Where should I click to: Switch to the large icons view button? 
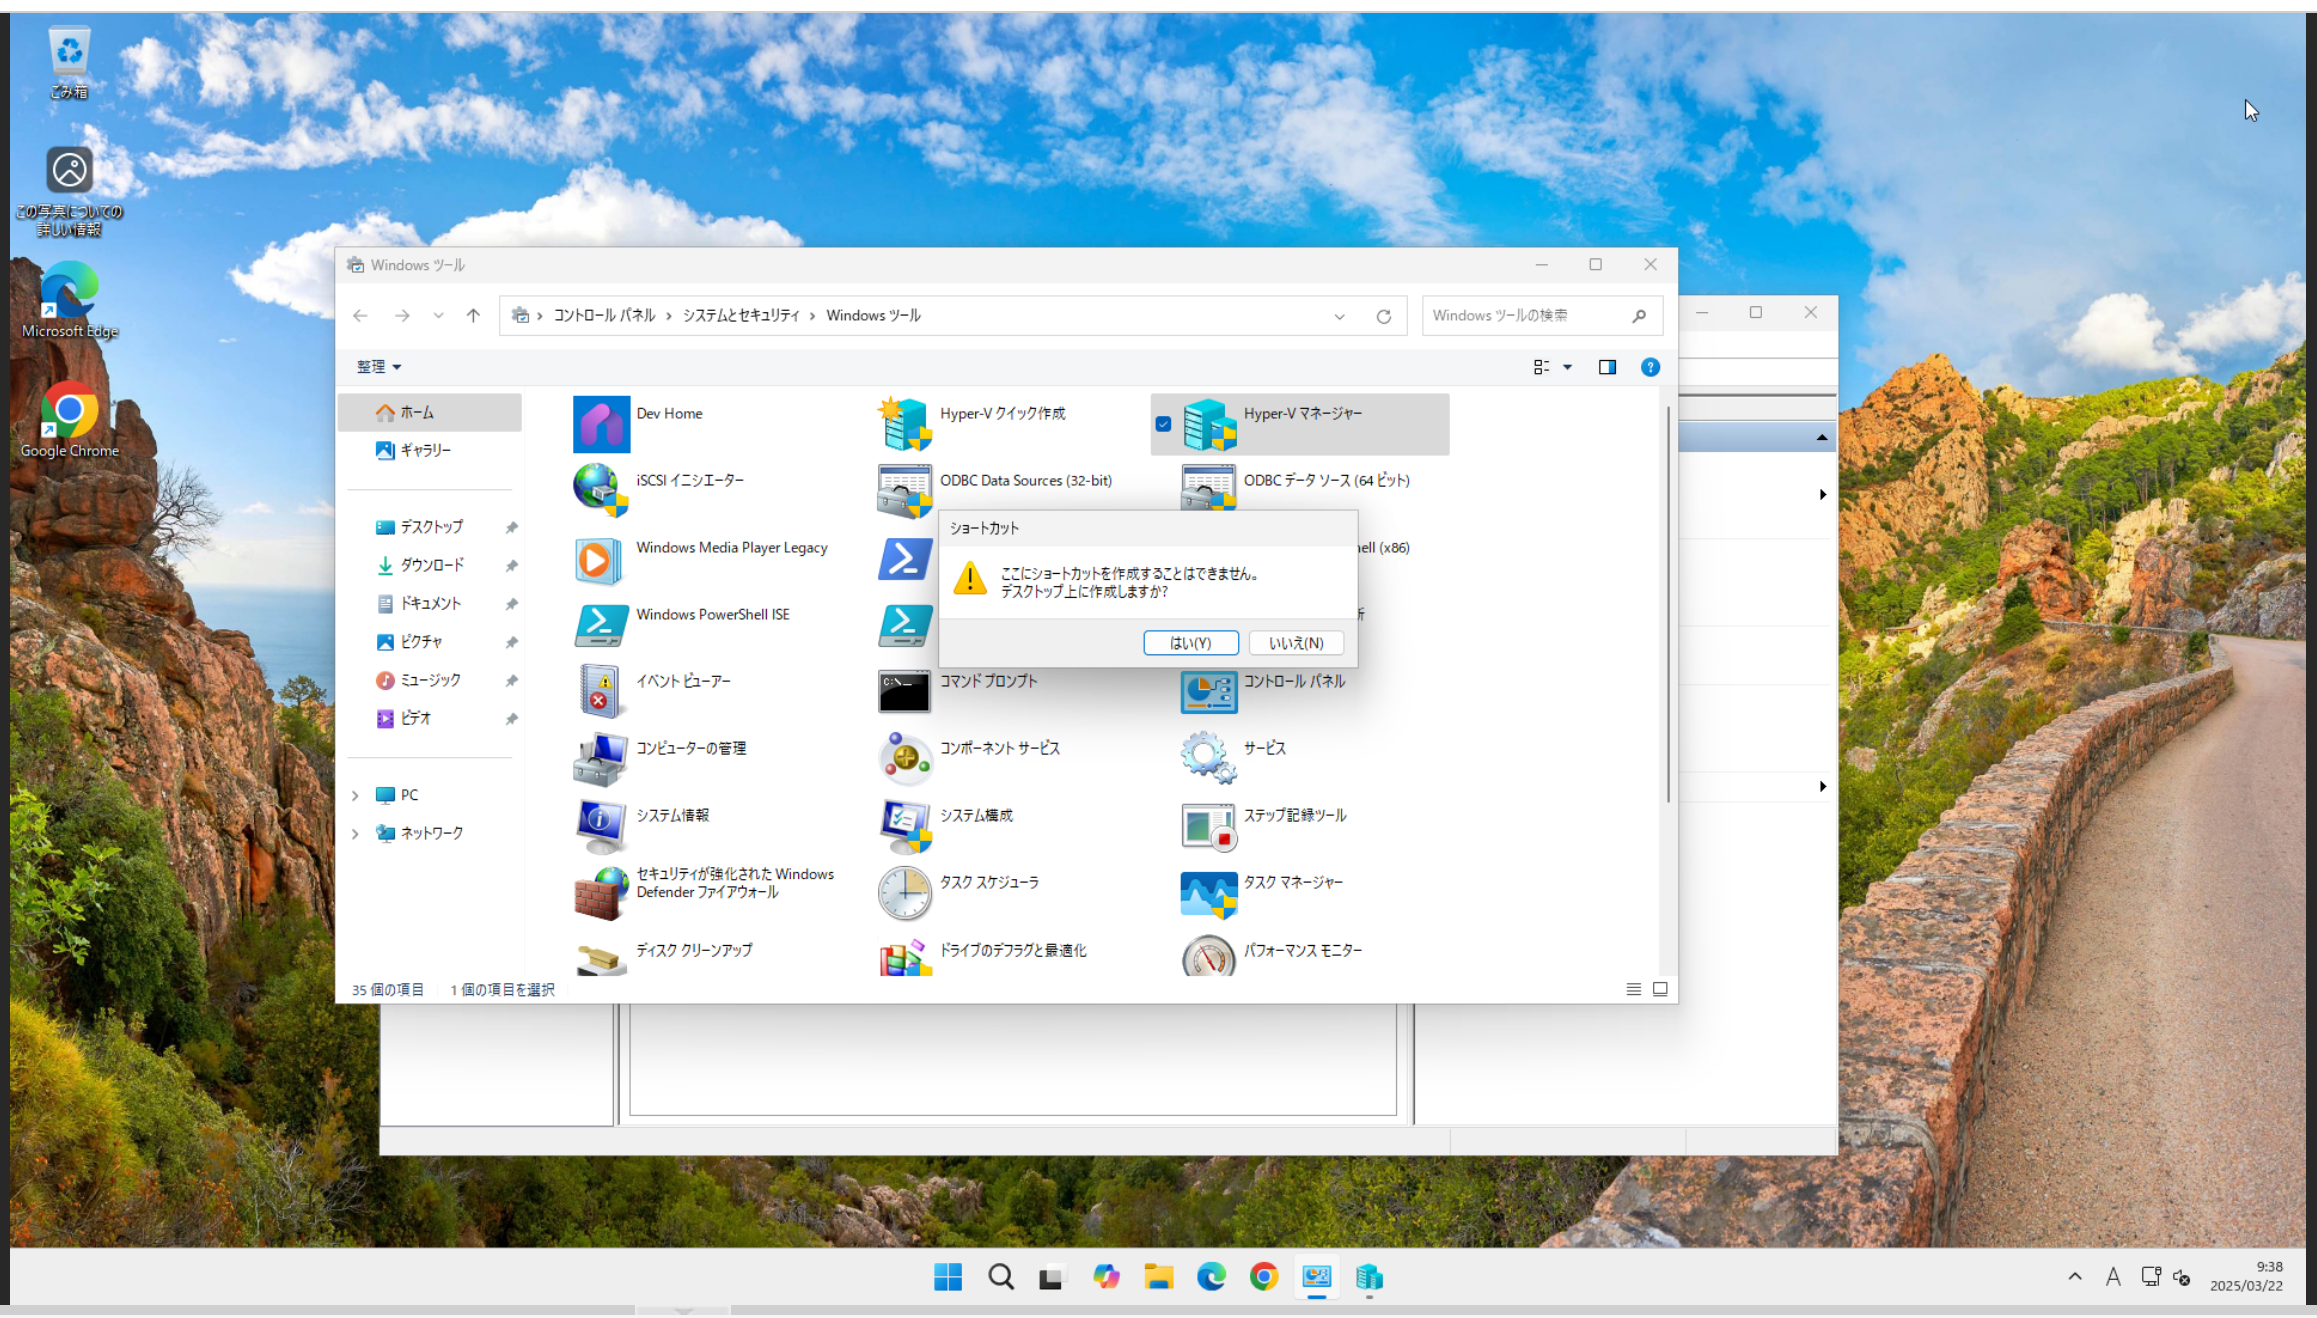(1660, 989)
